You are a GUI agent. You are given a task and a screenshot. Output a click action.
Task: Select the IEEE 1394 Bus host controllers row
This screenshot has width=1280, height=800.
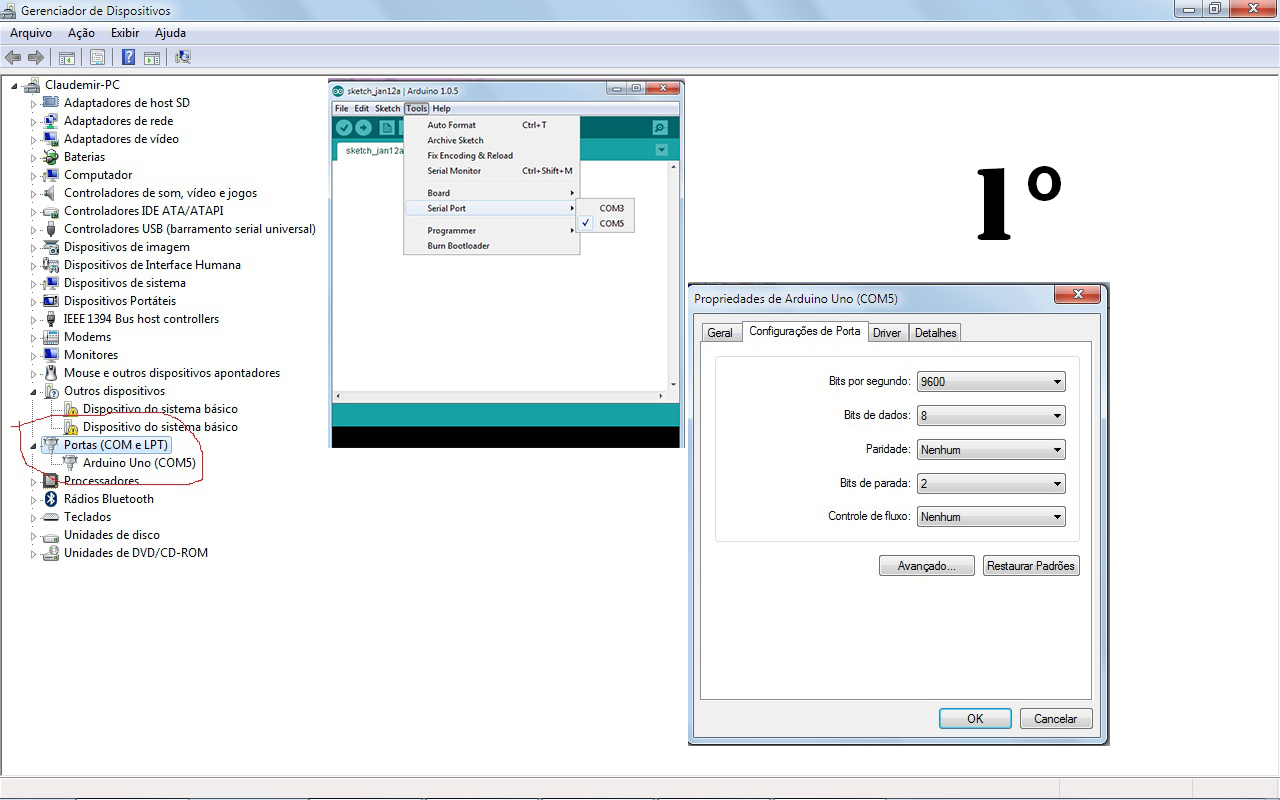point(141,319)
